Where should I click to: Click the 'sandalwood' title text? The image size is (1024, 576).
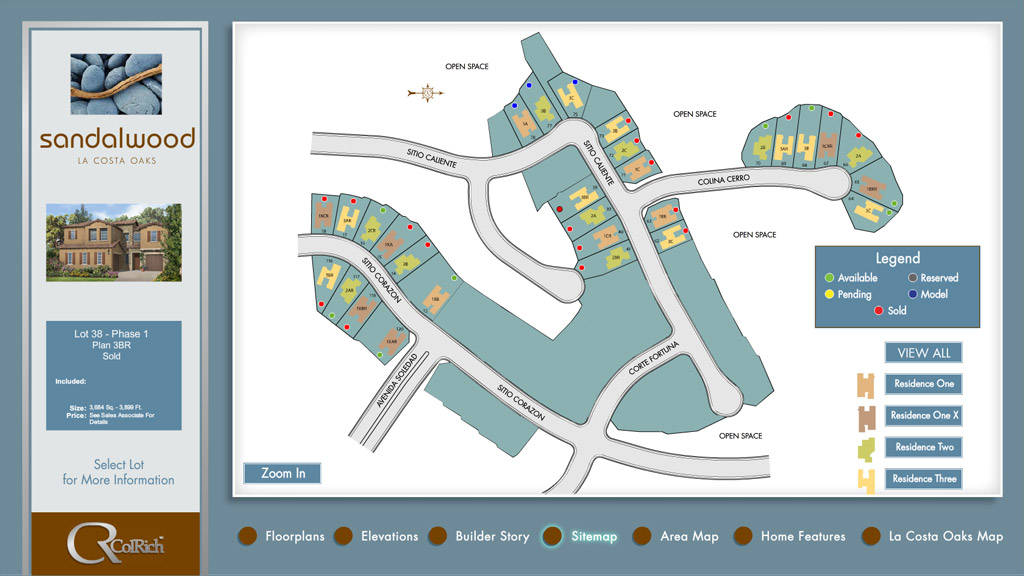(117, 138)
